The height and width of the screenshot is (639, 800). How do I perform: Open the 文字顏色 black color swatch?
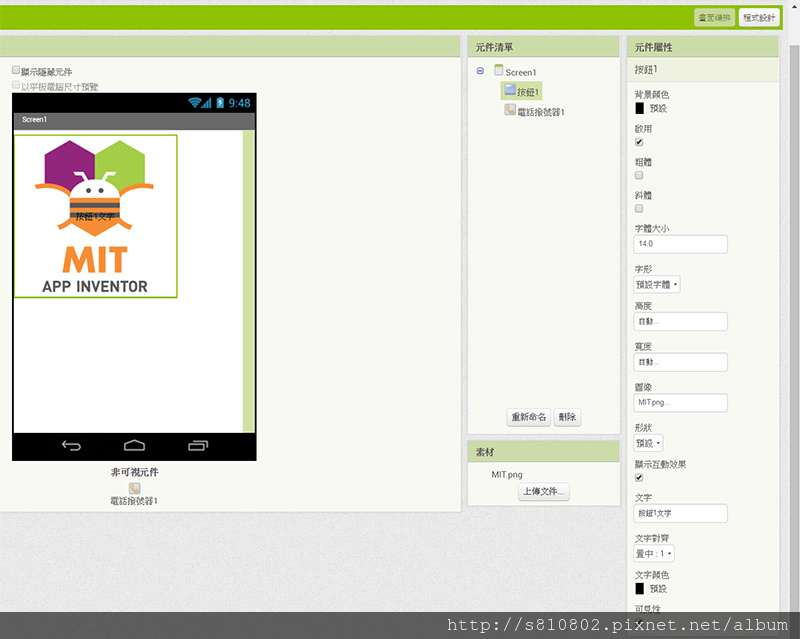pos(639,588)
